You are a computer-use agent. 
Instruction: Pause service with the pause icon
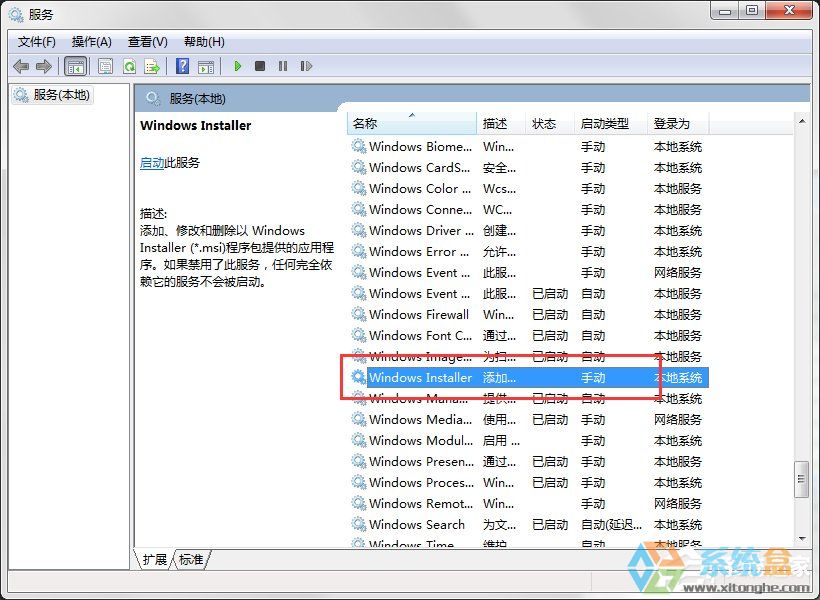click(x=283, y=66)
